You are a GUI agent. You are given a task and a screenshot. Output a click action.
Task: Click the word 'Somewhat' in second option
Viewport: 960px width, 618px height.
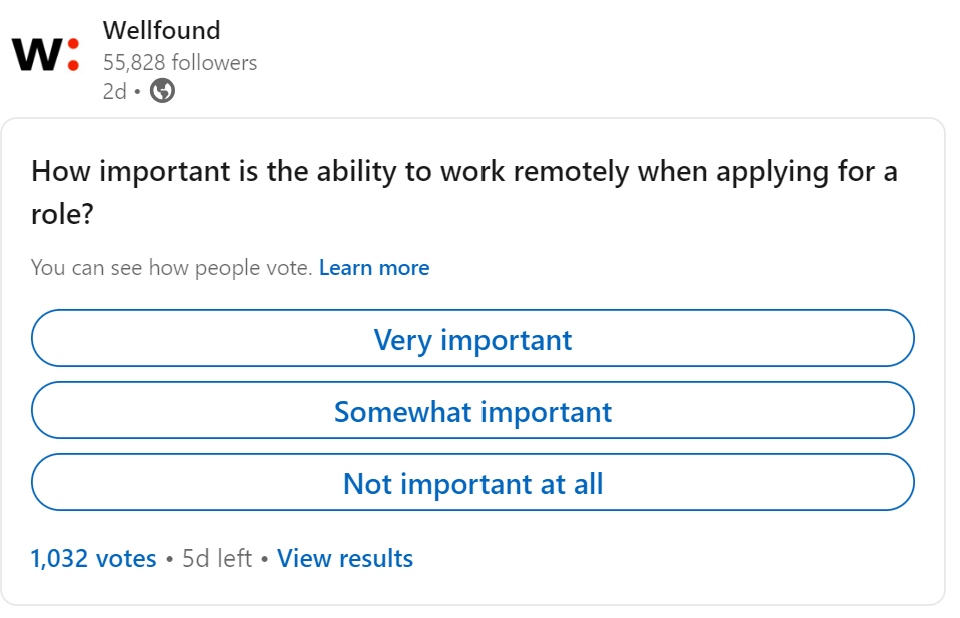pos(402,412)
